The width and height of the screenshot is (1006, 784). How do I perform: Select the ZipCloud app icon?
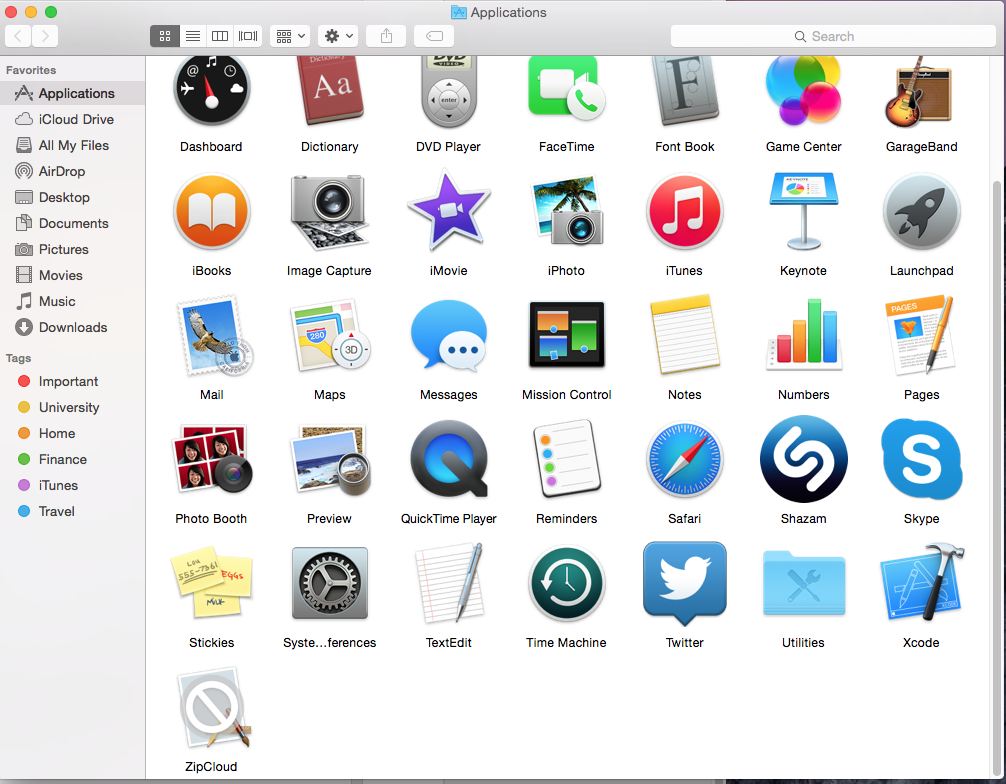pyautogui.click(x=212, y=708)
